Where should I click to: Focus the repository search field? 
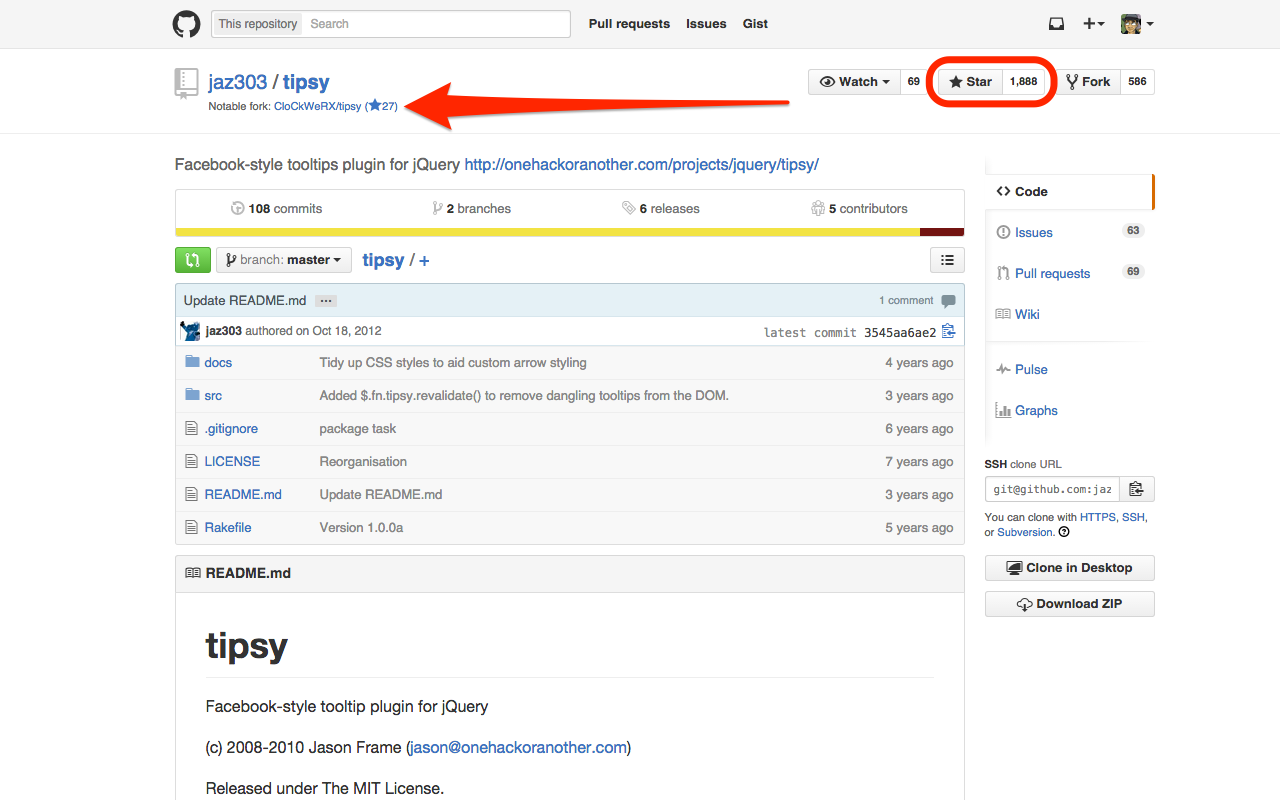(x=435, y=24)
